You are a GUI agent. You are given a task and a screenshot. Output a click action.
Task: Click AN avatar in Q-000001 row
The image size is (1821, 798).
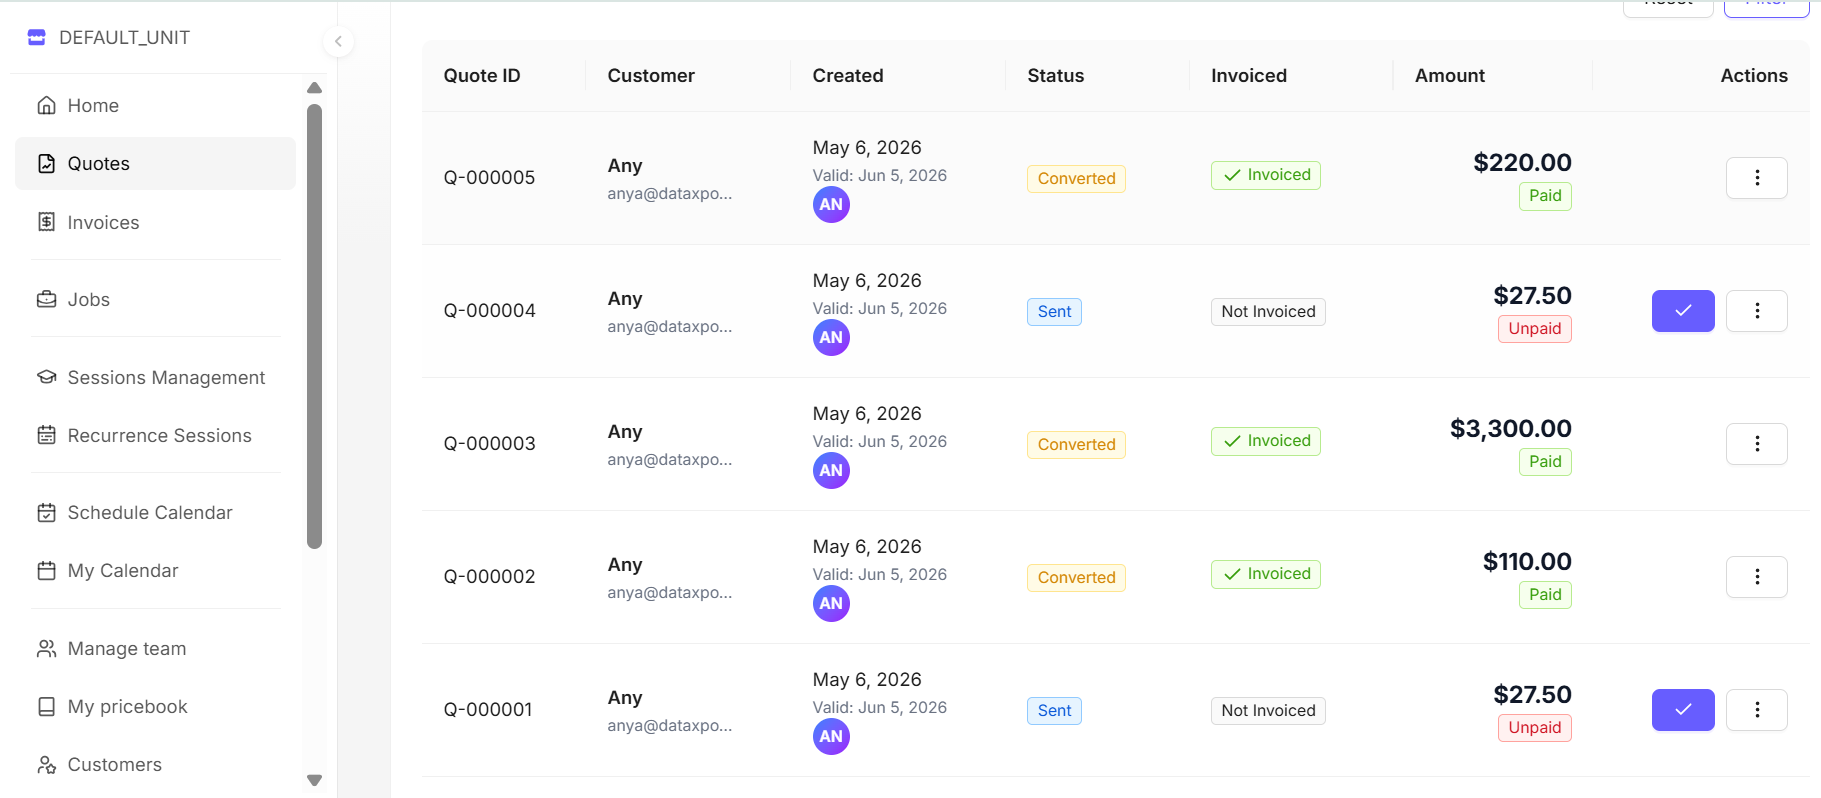tap(831, 737)
